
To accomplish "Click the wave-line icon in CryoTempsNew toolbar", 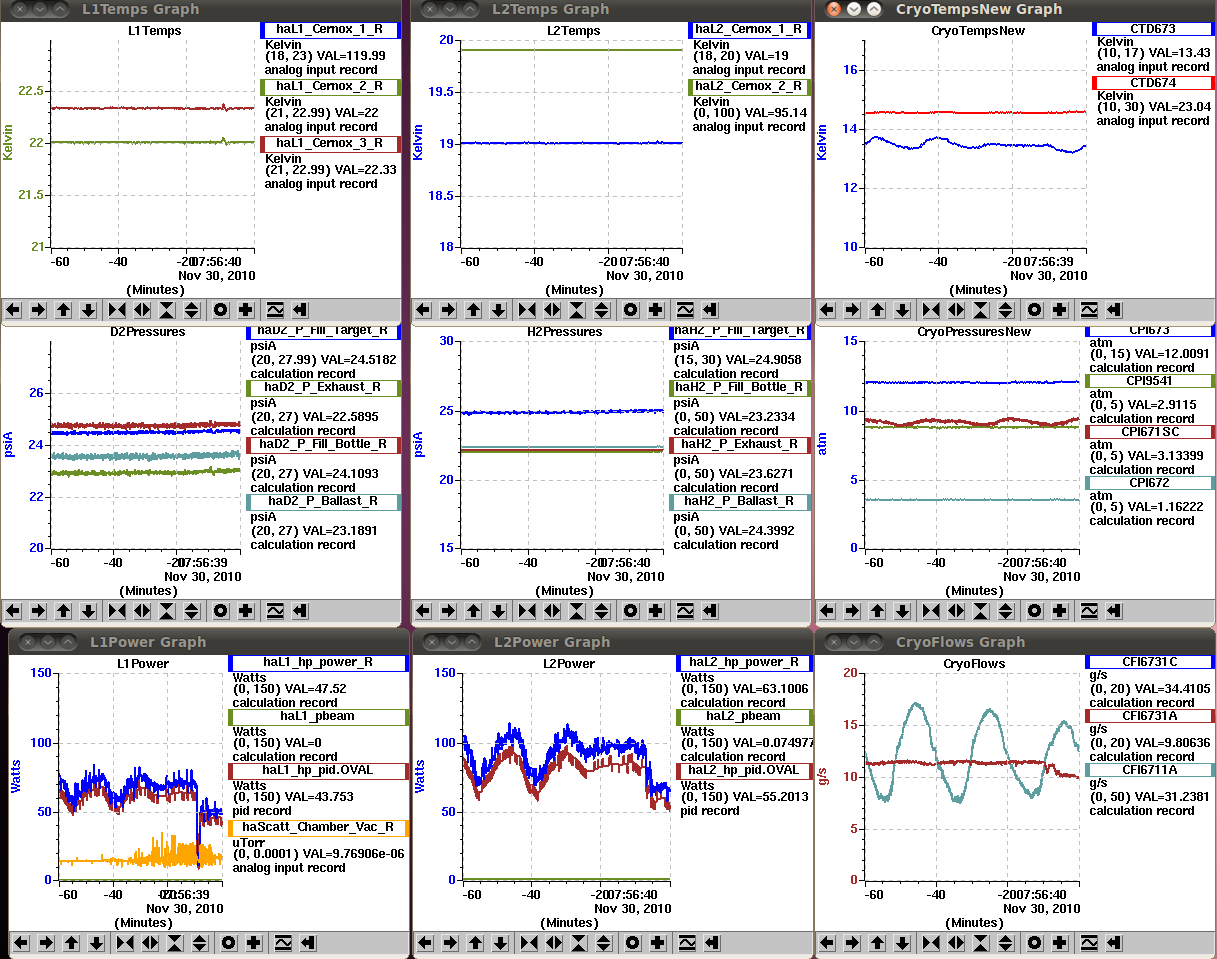I will [1089, 310].
